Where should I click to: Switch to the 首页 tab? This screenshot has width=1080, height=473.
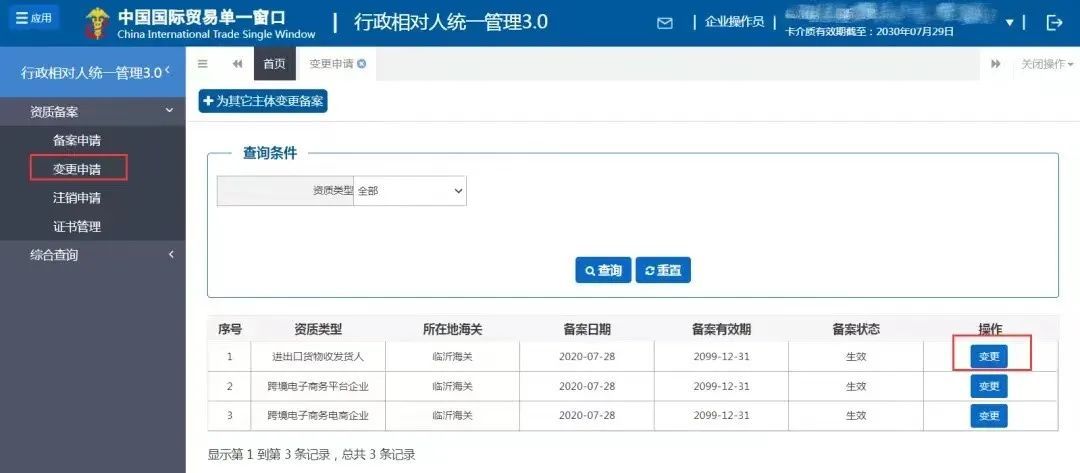[274, 64]
